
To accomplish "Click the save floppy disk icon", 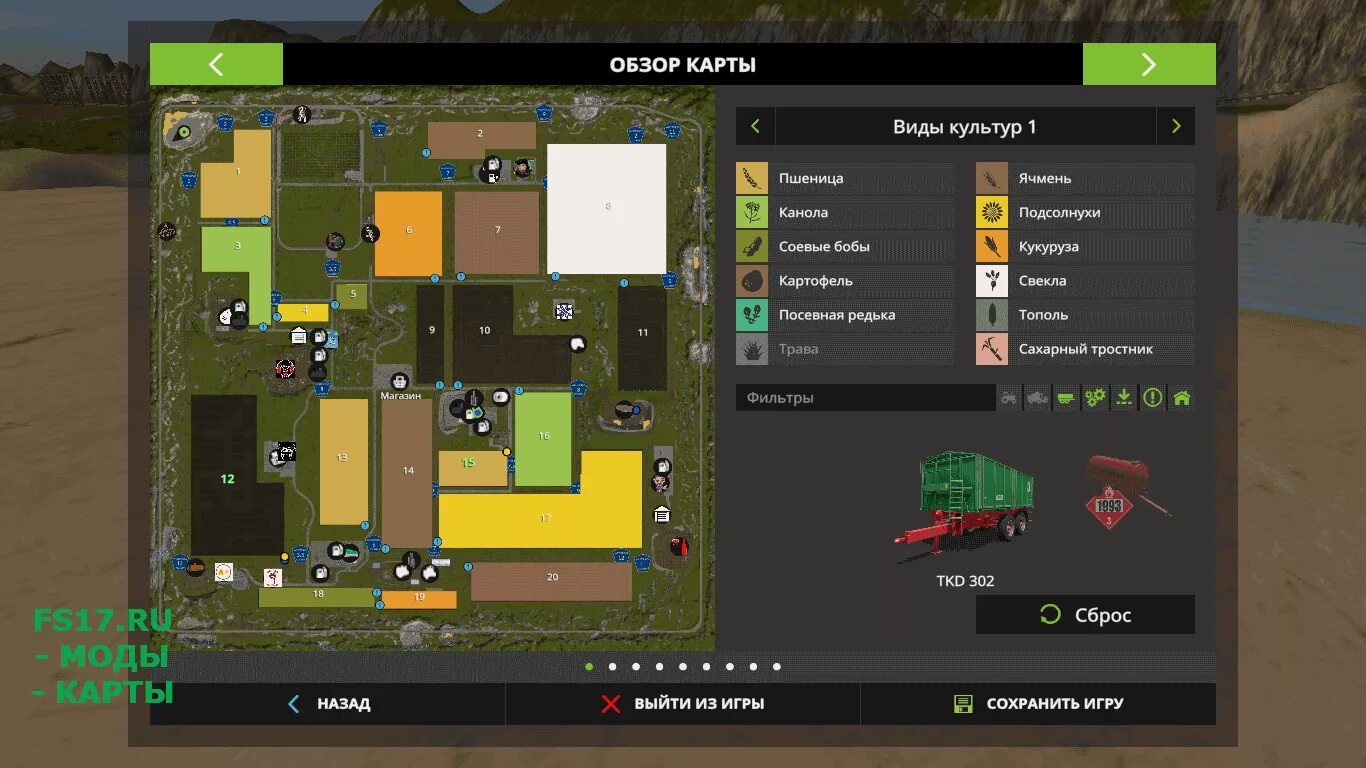I will tap(963, 704).
